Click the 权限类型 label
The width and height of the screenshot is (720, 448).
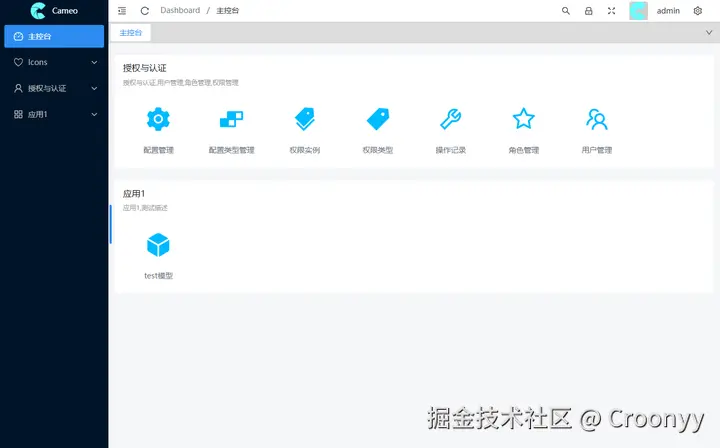pyautogui.click(x=378, y=150)
